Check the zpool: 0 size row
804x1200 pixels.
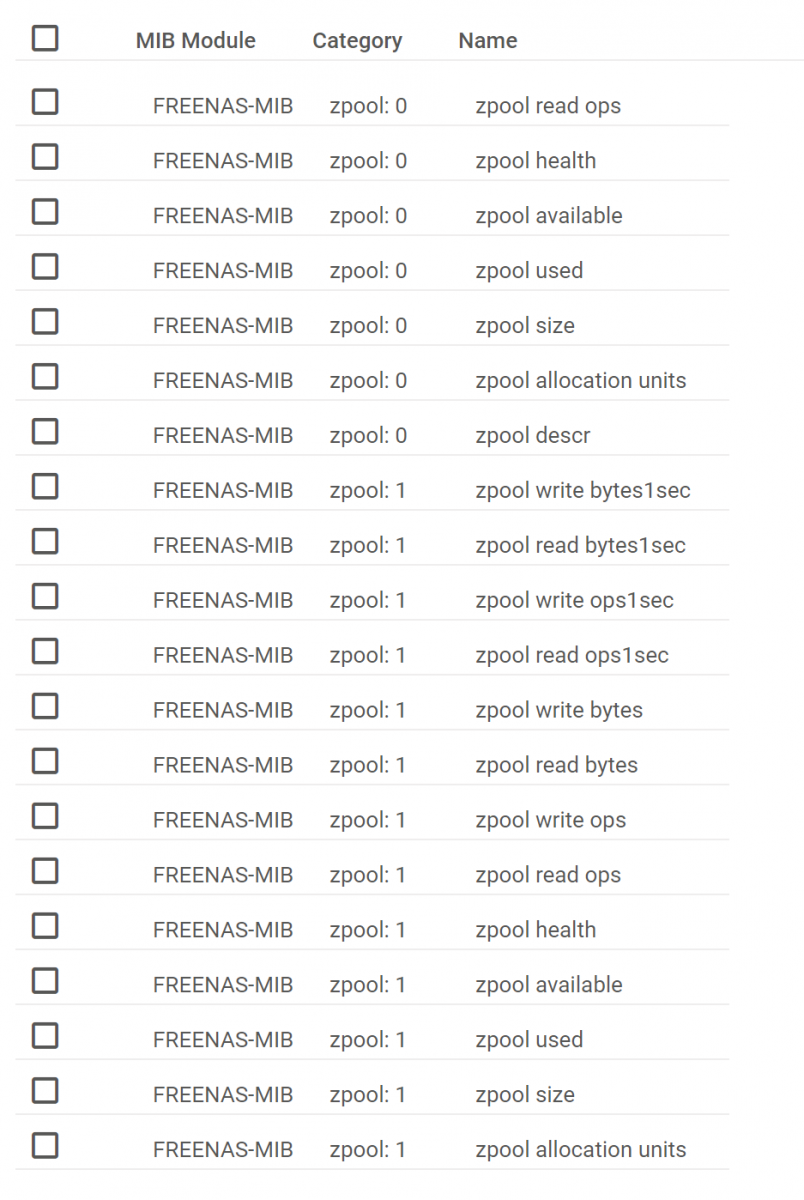(45, 322)
